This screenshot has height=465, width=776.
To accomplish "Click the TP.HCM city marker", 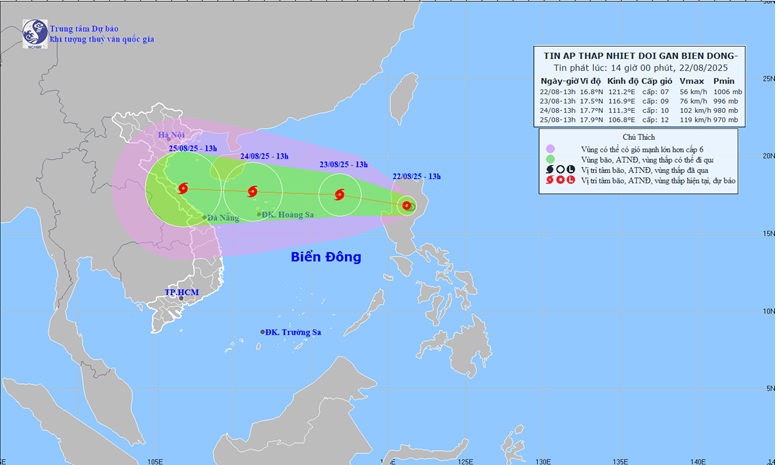I will (181, 297).
